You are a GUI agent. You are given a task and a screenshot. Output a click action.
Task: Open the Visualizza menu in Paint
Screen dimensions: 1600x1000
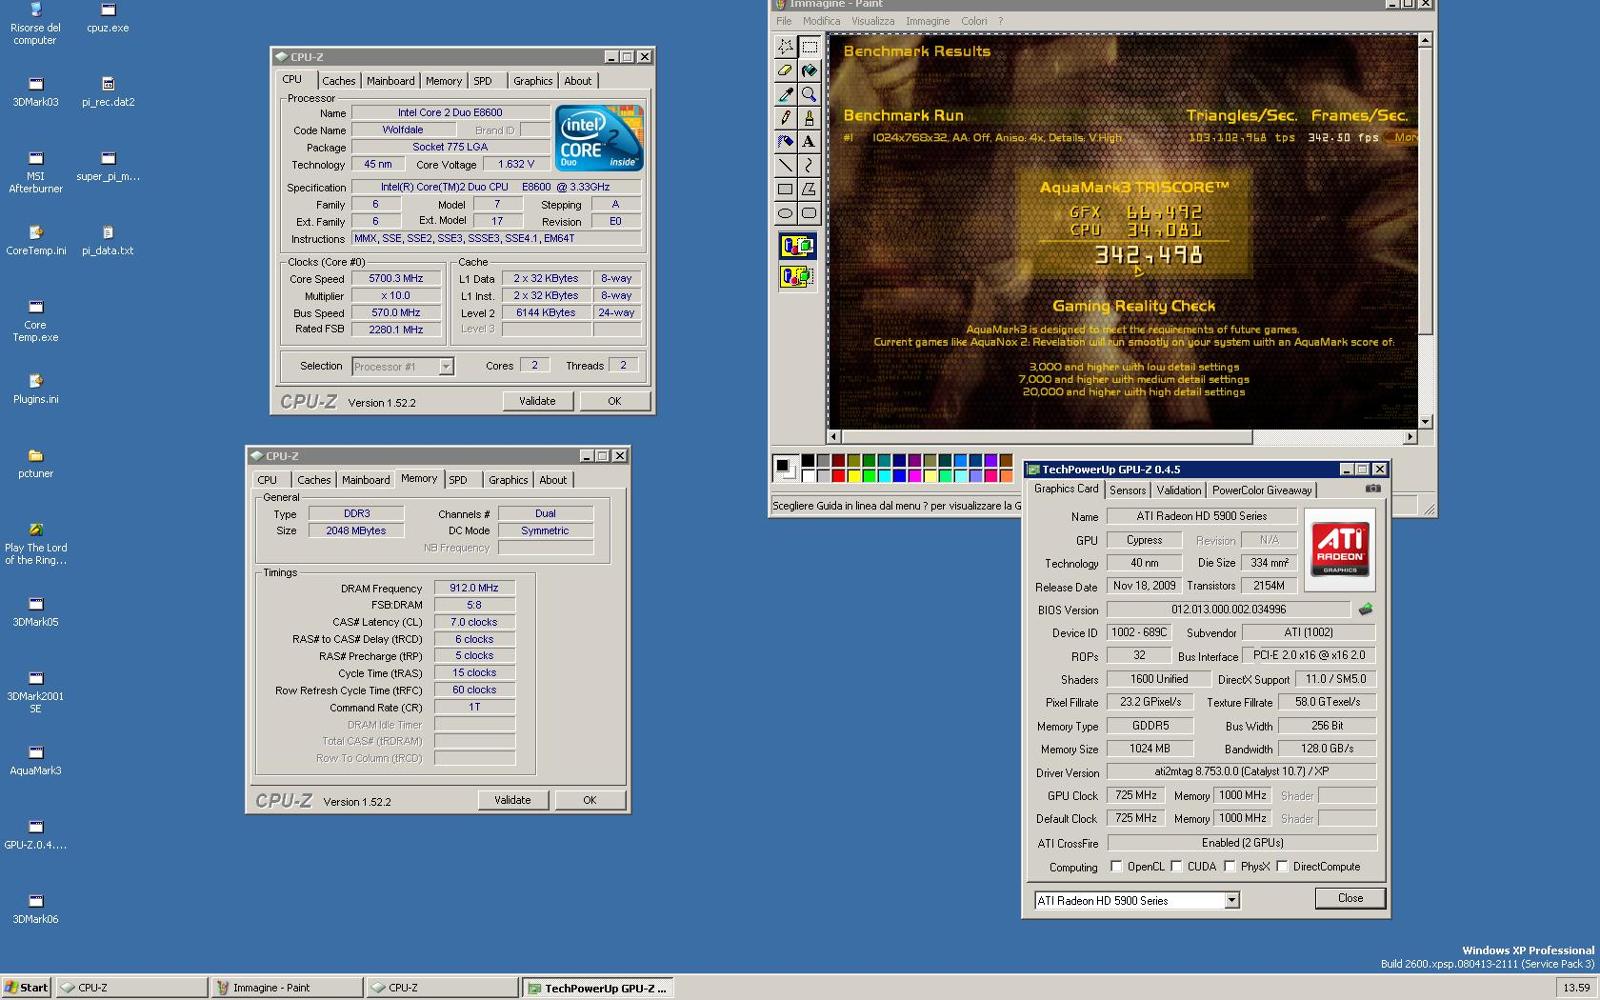coord(873,21)
